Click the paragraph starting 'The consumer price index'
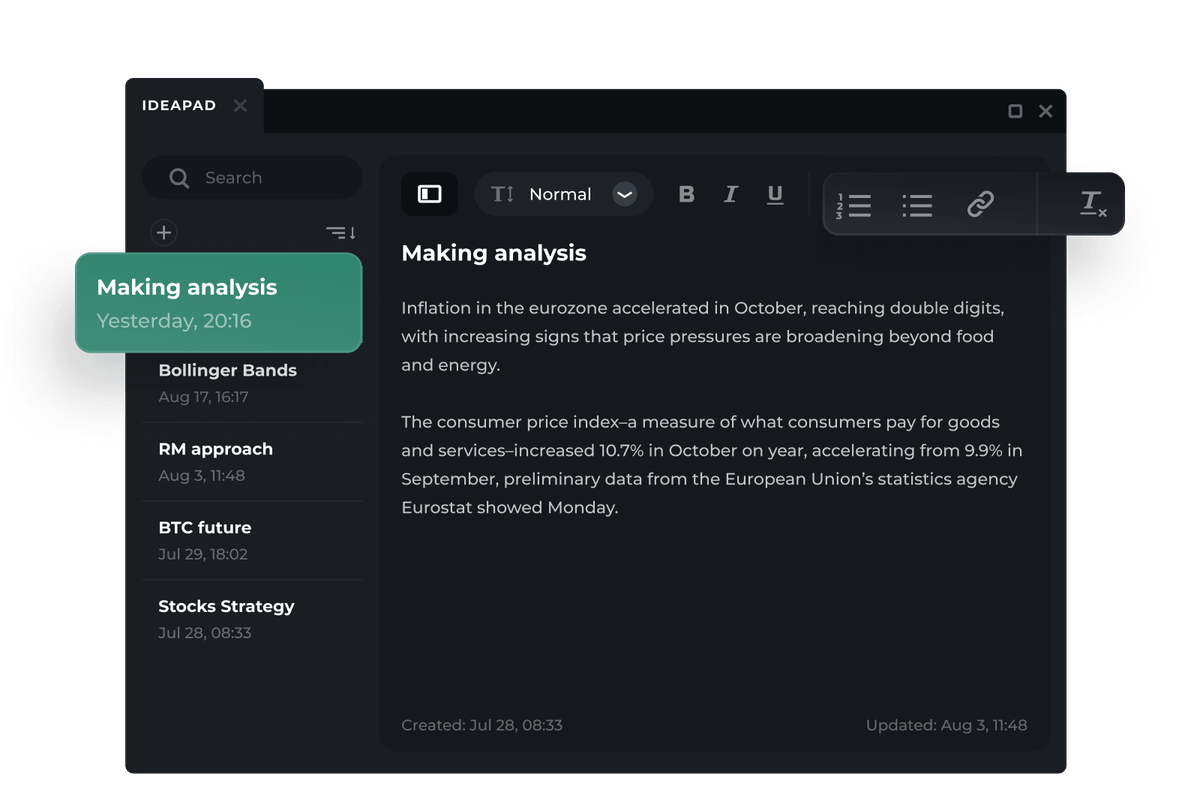Screen dimensions: 1200x810 coord(712,465)
